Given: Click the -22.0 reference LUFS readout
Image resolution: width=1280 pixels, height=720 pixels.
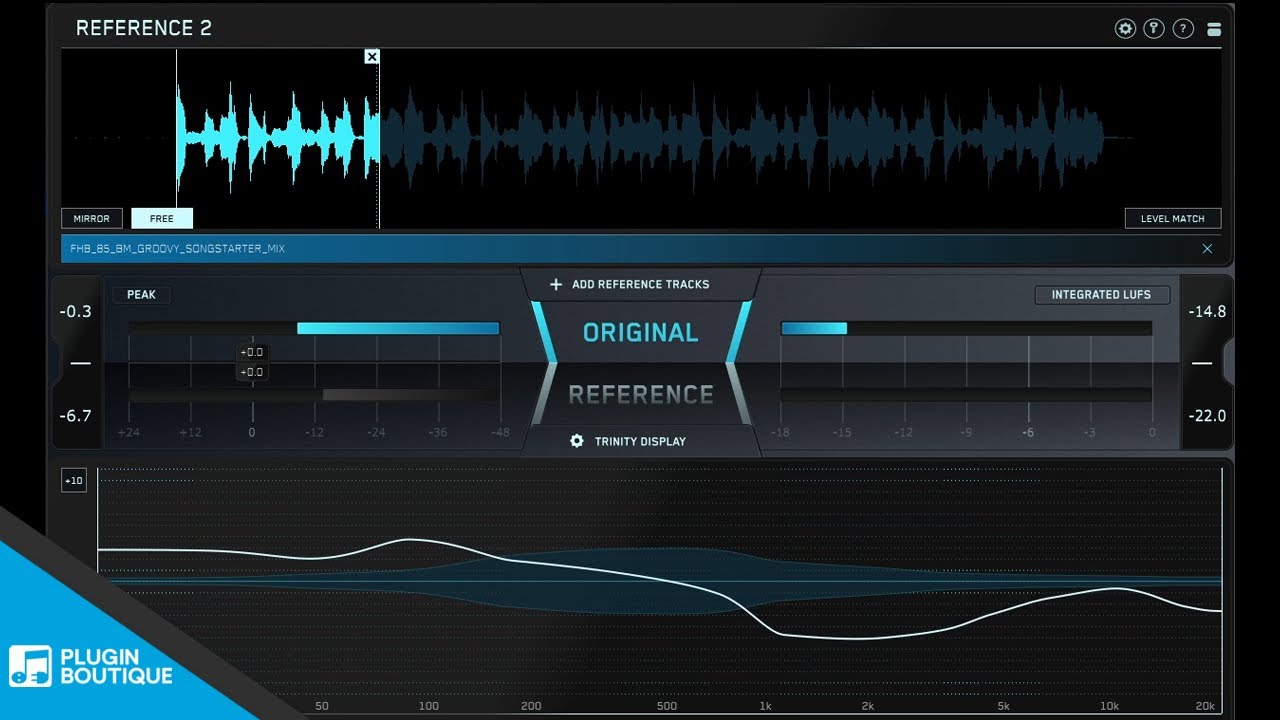Looking at the screenshot, I should point(1207,415).
